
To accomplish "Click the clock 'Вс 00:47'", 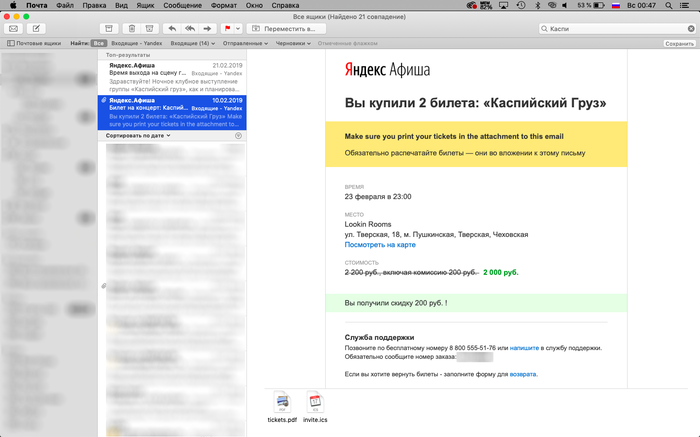I will [642, 5].
